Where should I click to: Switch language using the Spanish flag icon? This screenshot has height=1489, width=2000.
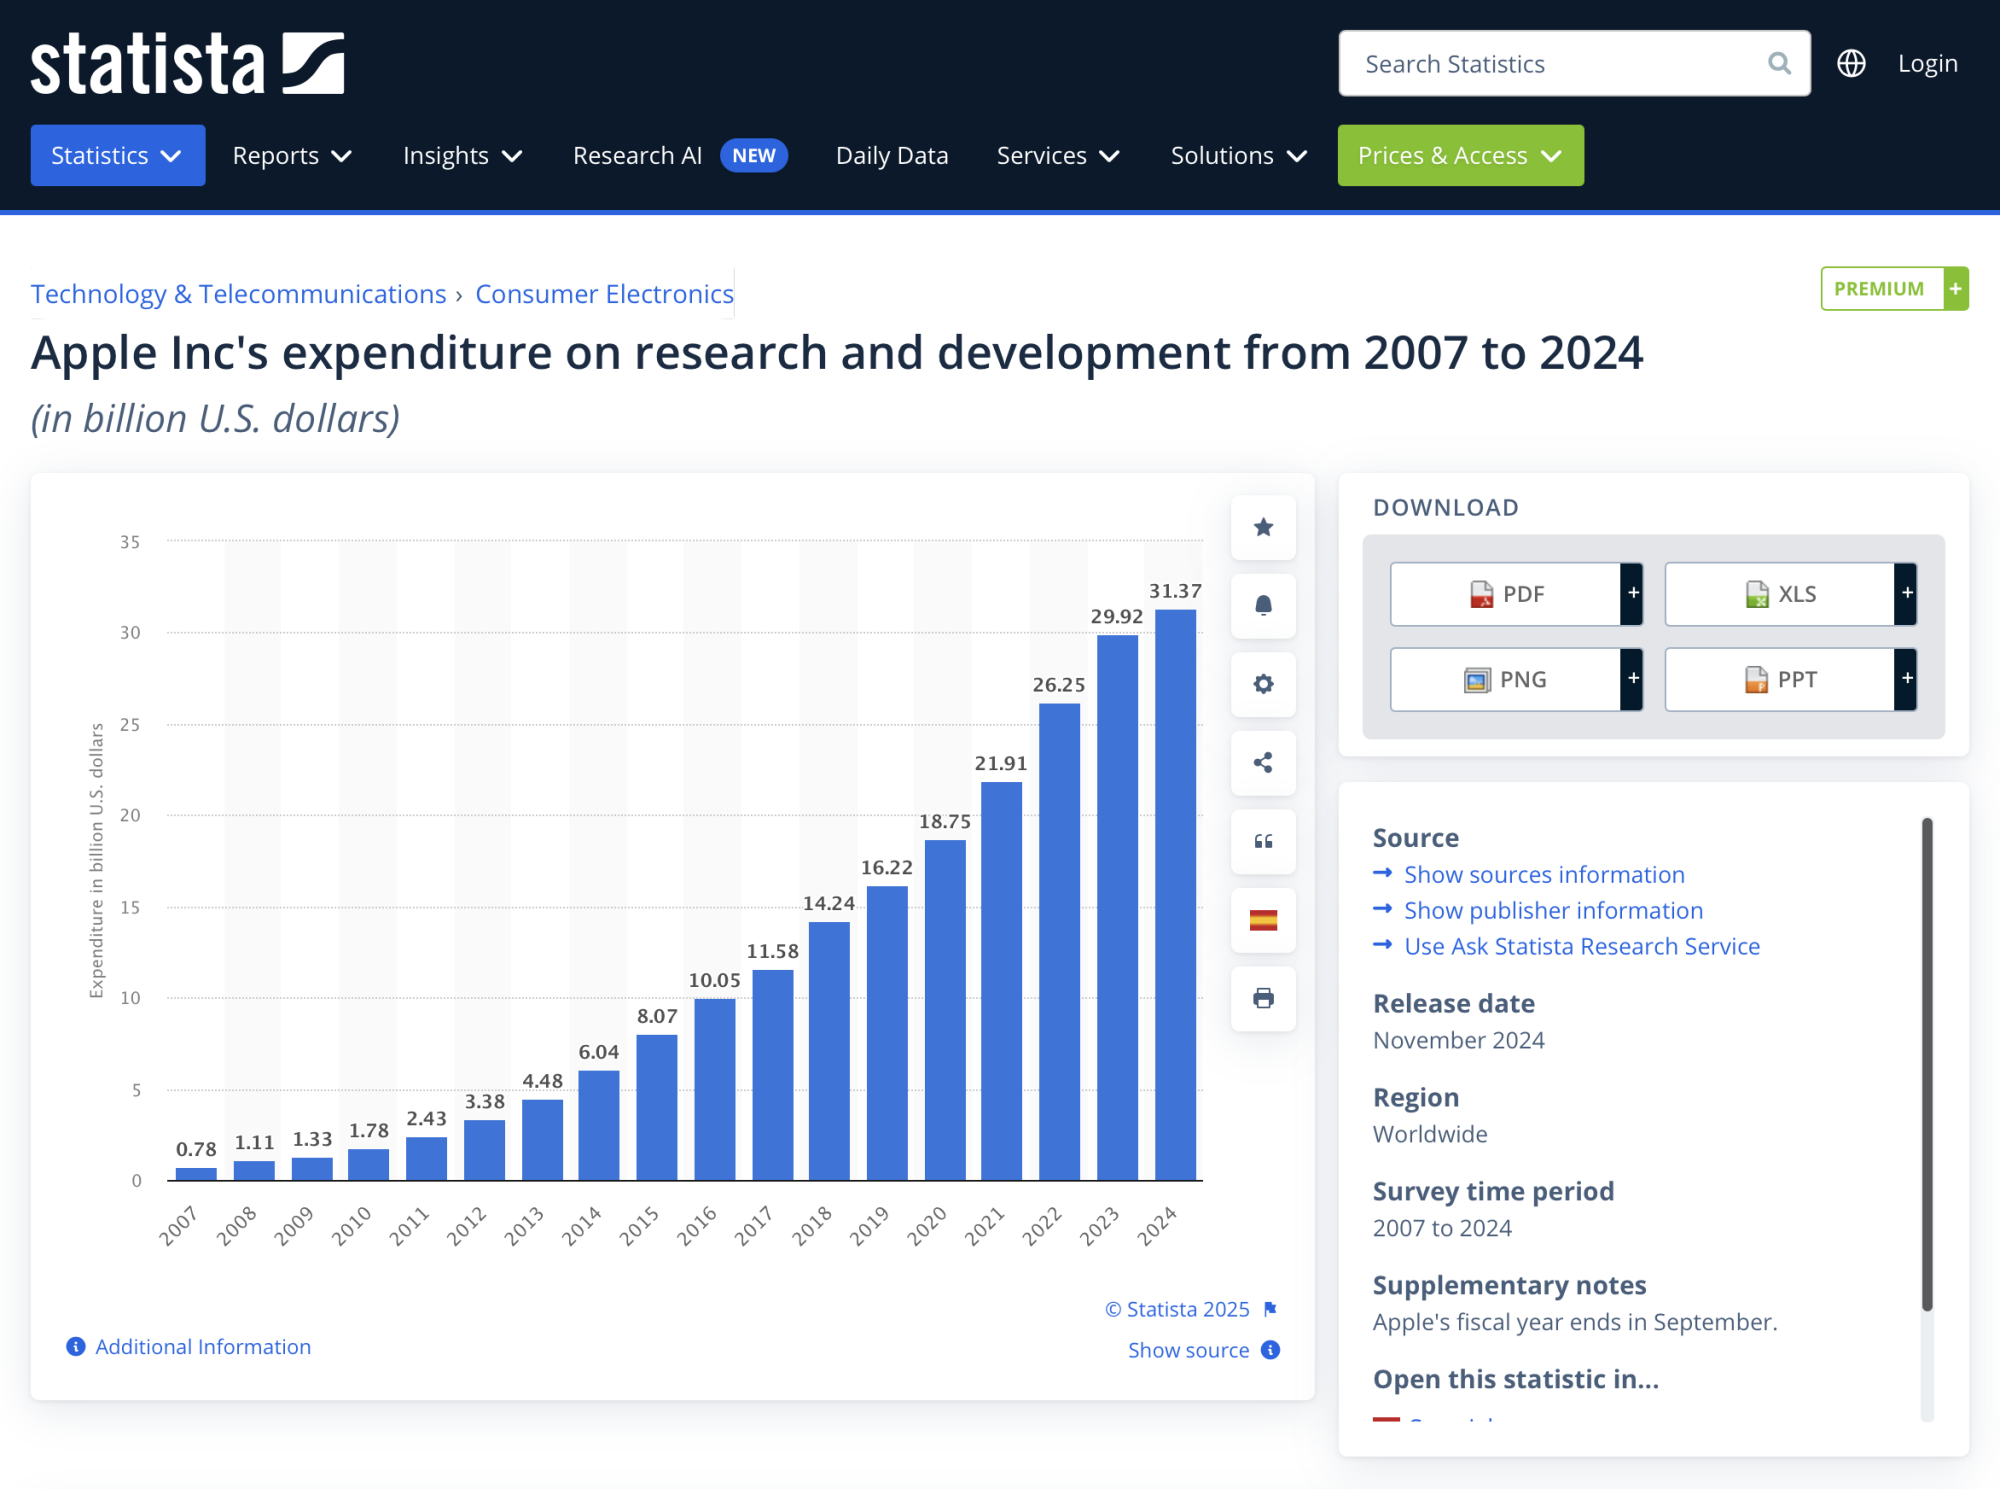pyautogui.click(x=1263, y=920)
